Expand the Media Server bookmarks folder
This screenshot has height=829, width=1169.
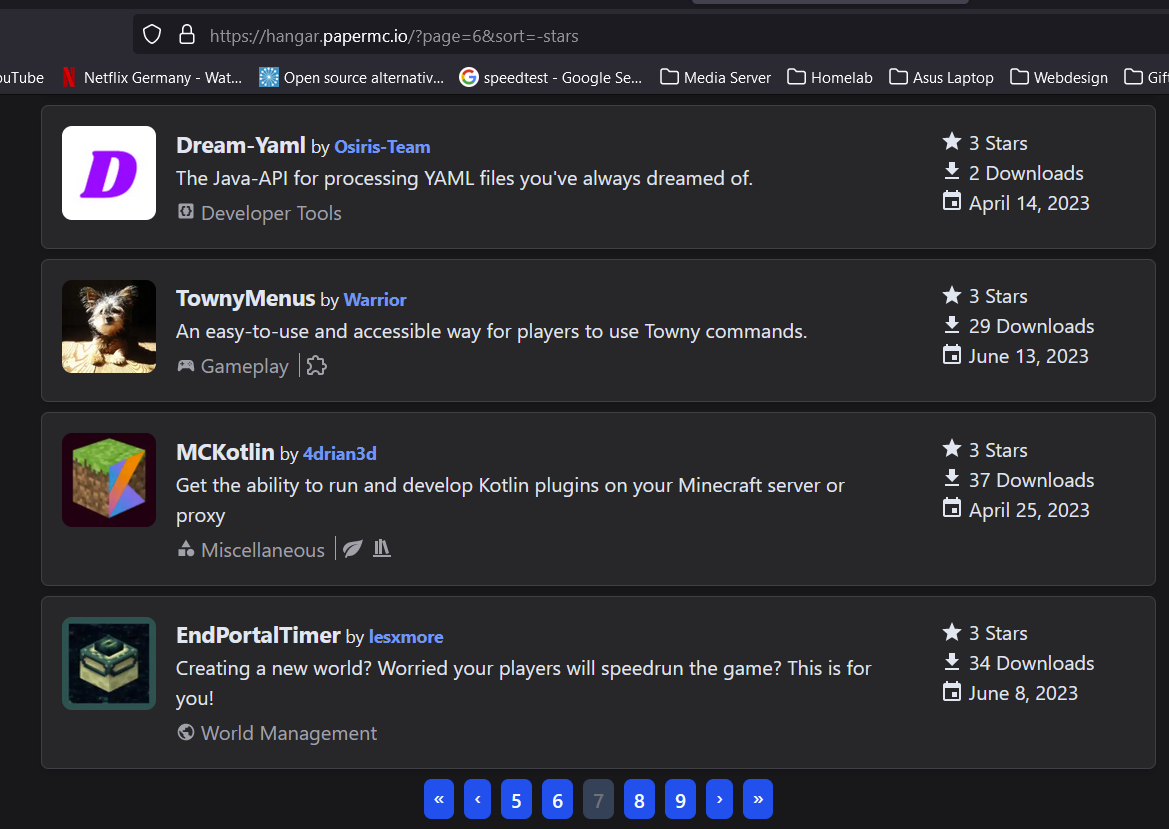[x=715, y=77]
